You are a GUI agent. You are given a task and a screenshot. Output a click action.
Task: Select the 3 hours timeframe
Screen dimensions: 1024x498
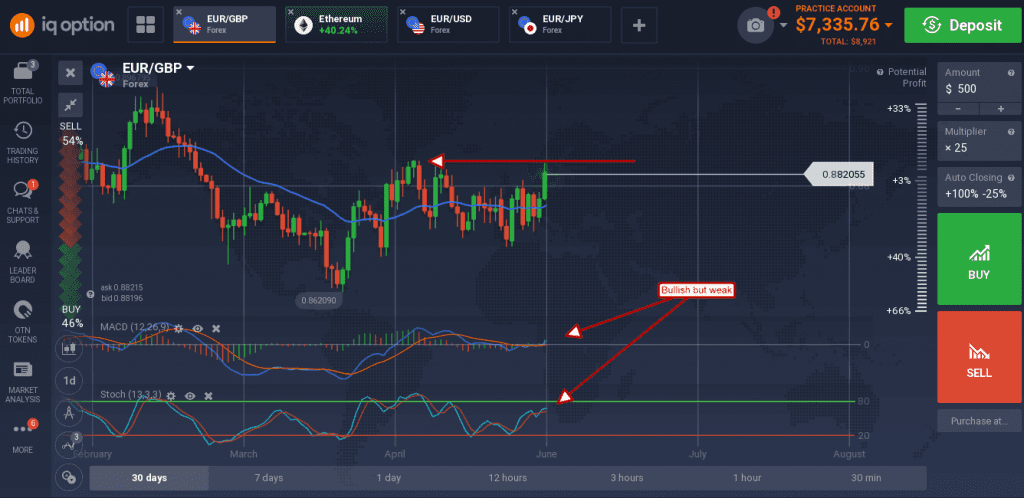[627, 478]
